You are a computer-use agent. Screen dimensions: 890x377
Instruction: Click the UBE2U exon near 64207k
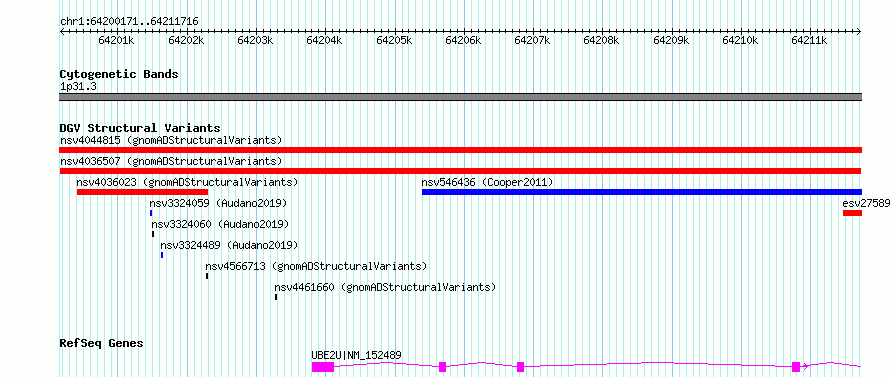pos(520,367)
